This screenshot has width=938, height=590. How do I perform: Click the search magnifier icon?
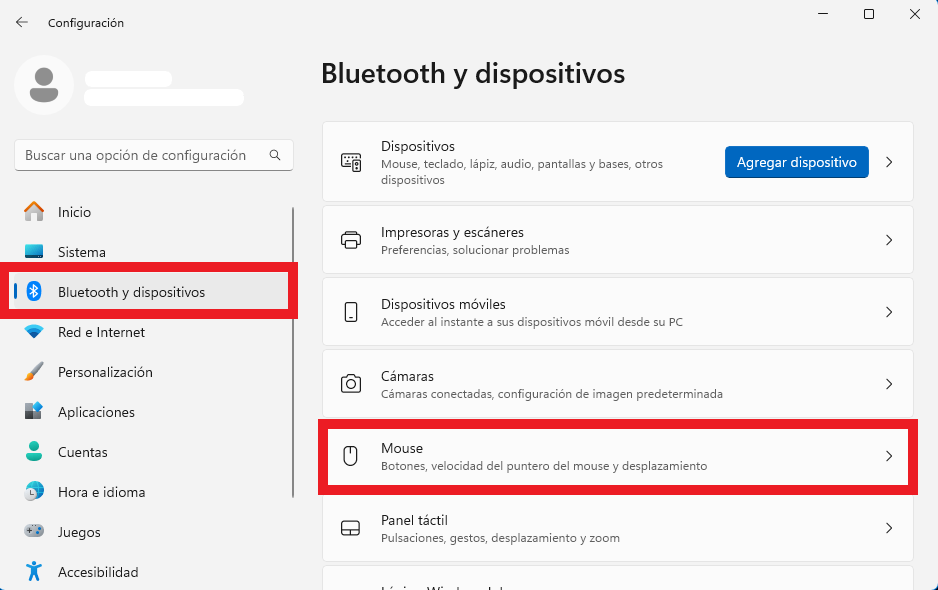275,155
